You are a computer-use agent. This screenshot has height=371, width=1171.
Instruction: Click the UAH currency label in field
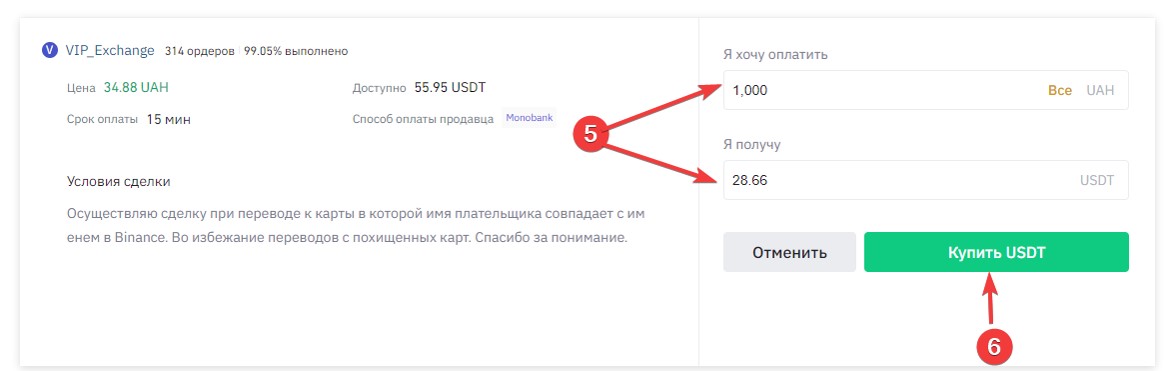1100,90
